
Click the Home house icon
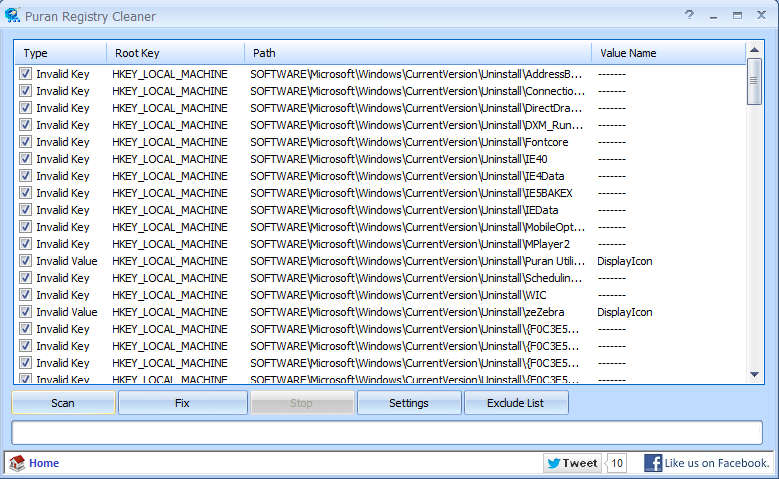click(x=17, y=463)
